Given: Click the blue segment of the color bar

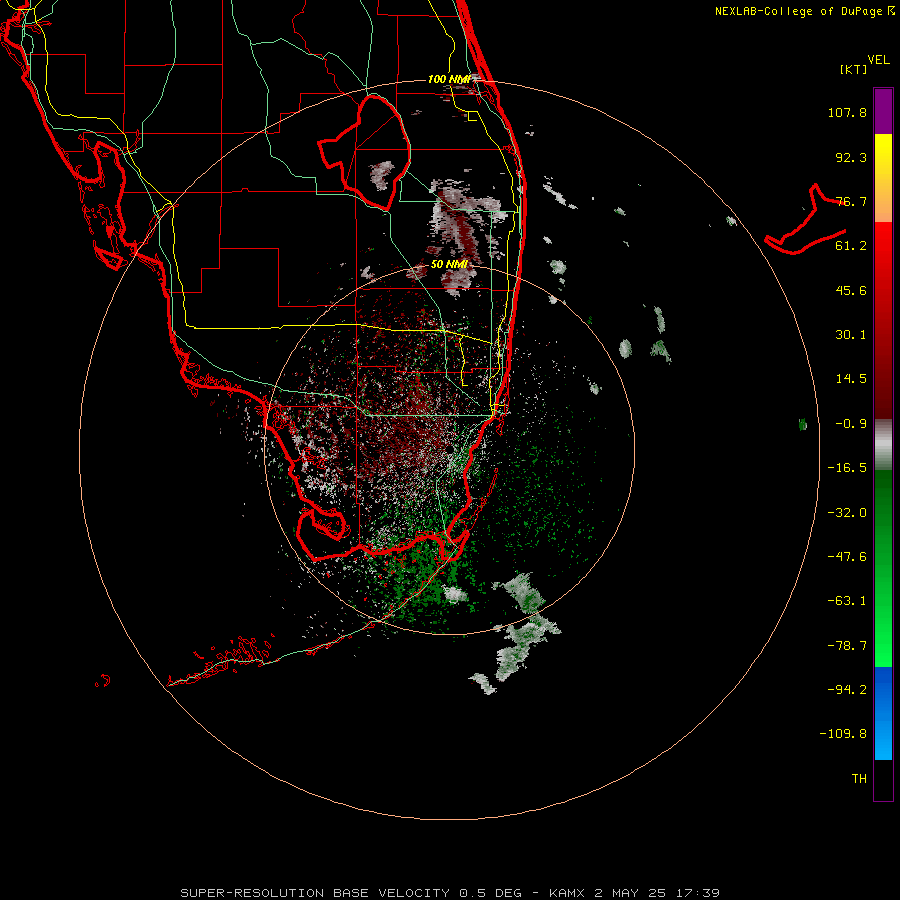Looking at the screenshot, I should point(883,713).
